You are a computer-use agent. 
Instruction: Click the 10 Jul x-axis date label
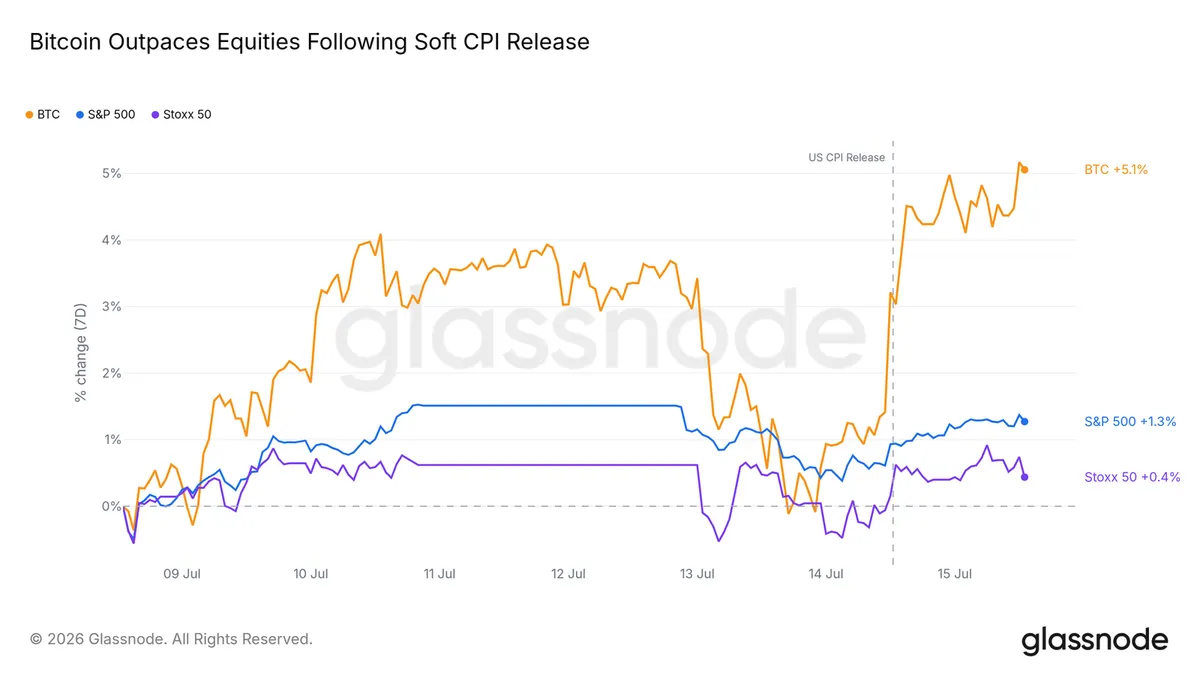[x=311, y=574]
